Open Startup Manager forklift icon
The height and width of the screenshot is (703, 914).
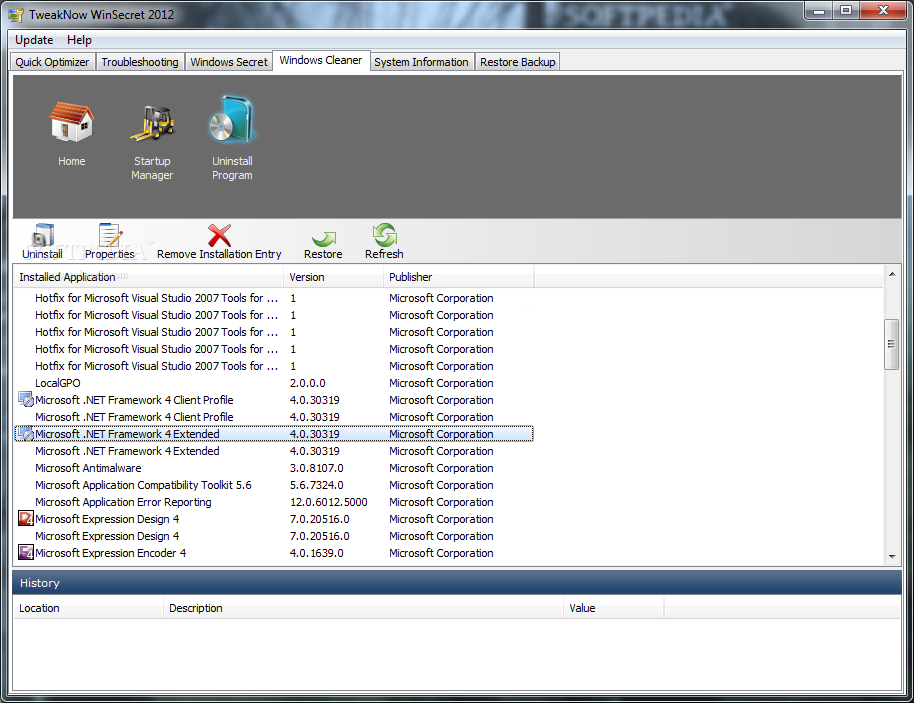[152, 122]
